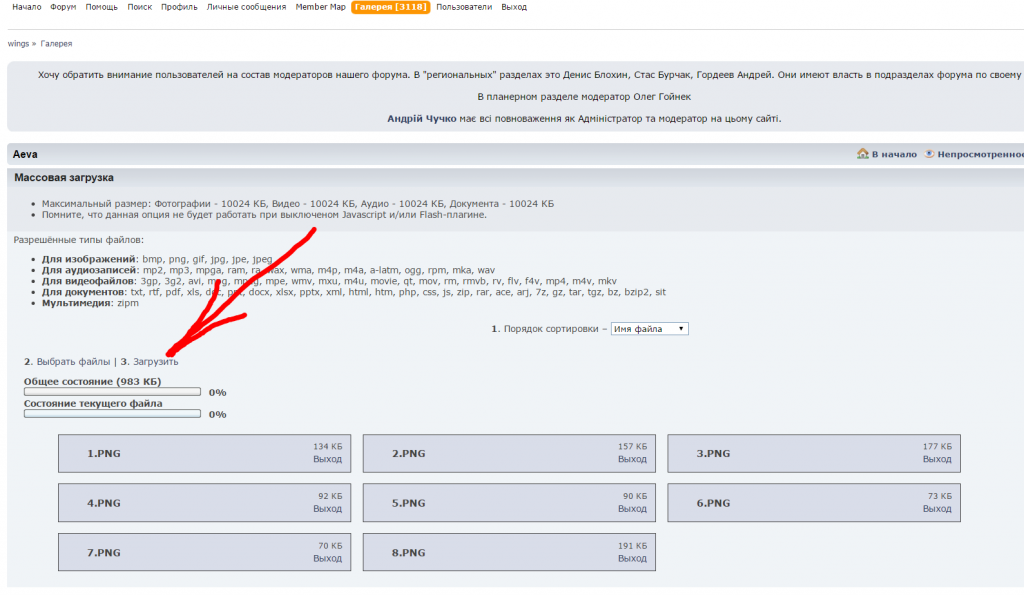Remove 3.PNG using its Выход link

pos(936,460)
